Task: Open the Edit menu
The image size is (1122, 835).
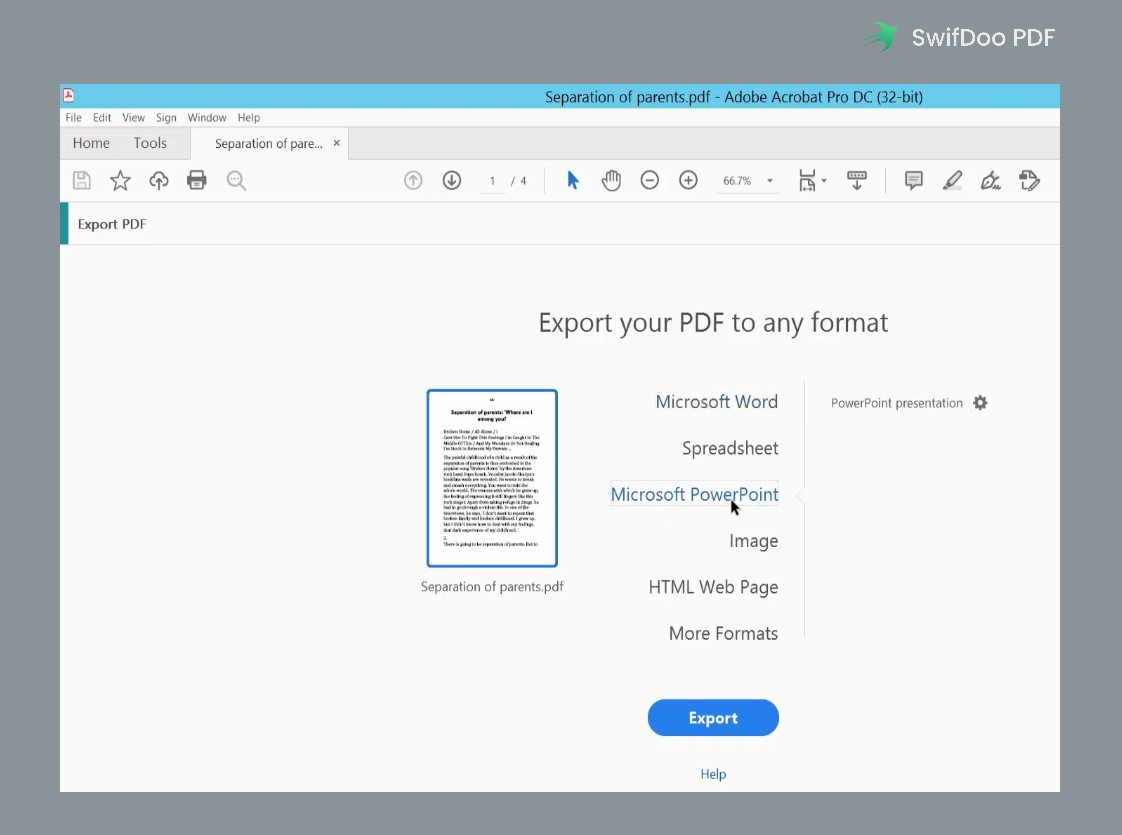Action: (x=102, y=117)
